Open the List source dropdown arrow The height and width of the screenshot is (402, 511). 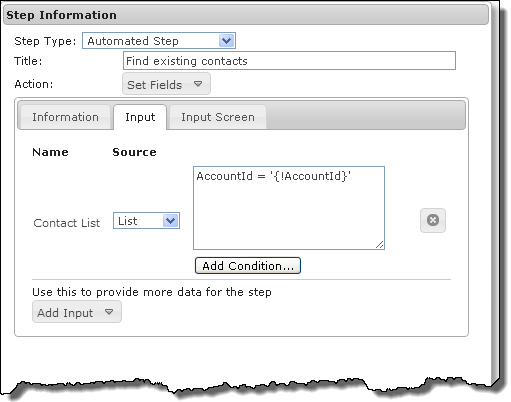pyautogui.click(x=171, y=221)
